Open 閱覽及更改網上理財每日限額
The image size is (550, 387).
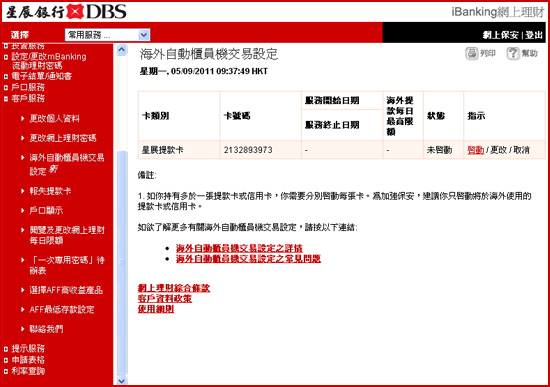coord(67,235)
